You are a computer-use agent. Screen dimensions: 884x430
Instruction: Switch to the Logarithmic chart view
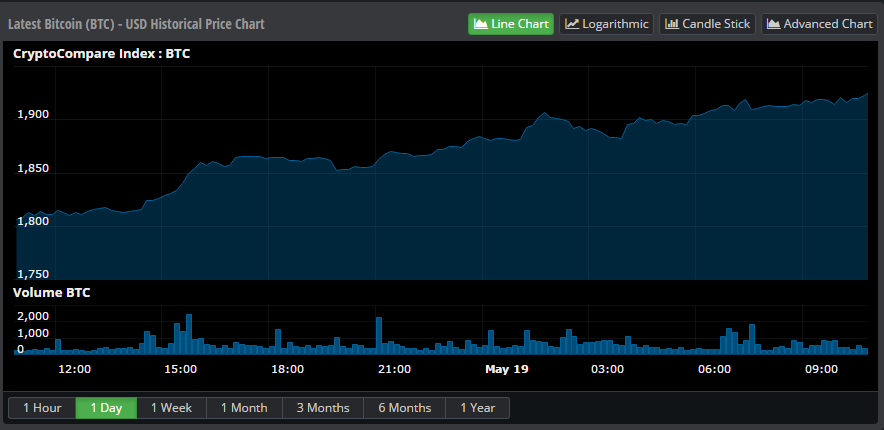[x=606, y=24]
